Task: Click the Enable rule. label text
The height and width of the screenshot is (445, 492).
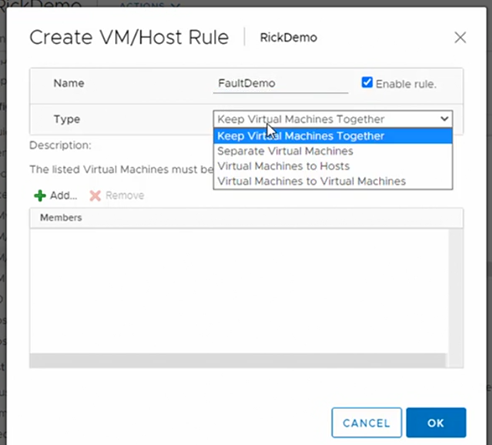Action: (406, 84)
